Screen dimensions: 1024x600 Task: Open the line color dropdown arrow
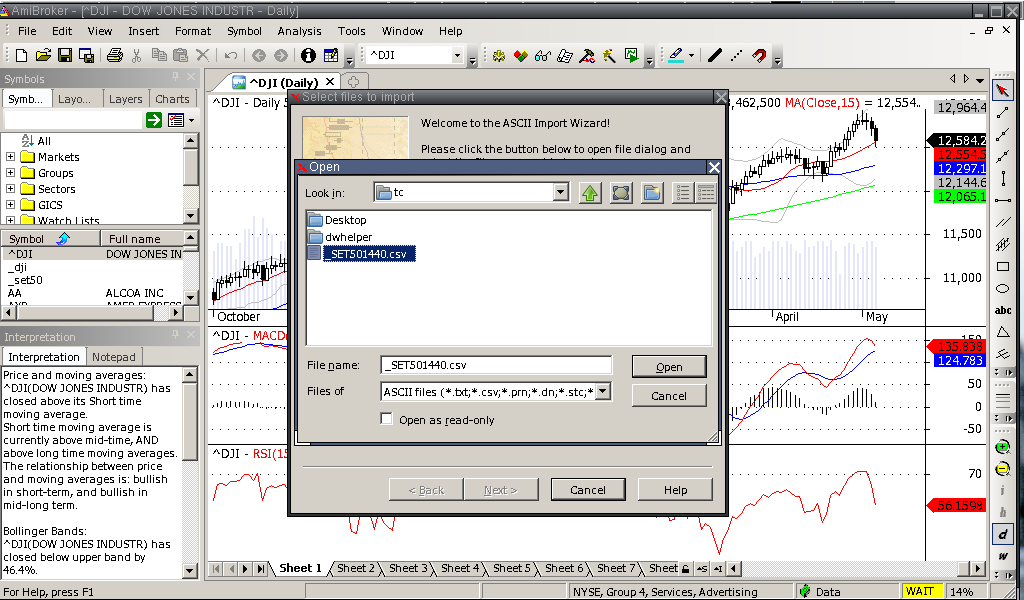[x=692, y=55]
